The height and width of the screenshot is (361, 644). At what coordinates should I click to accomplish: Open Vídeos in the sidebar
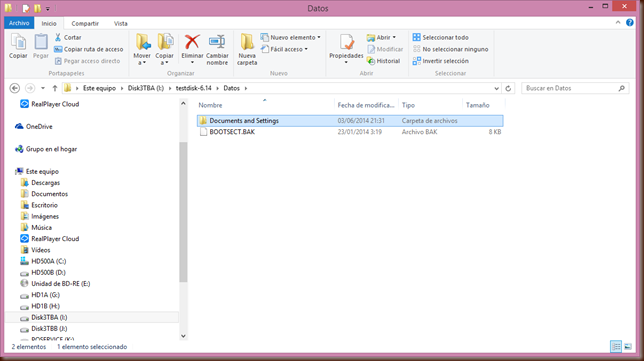click(35, 250)
